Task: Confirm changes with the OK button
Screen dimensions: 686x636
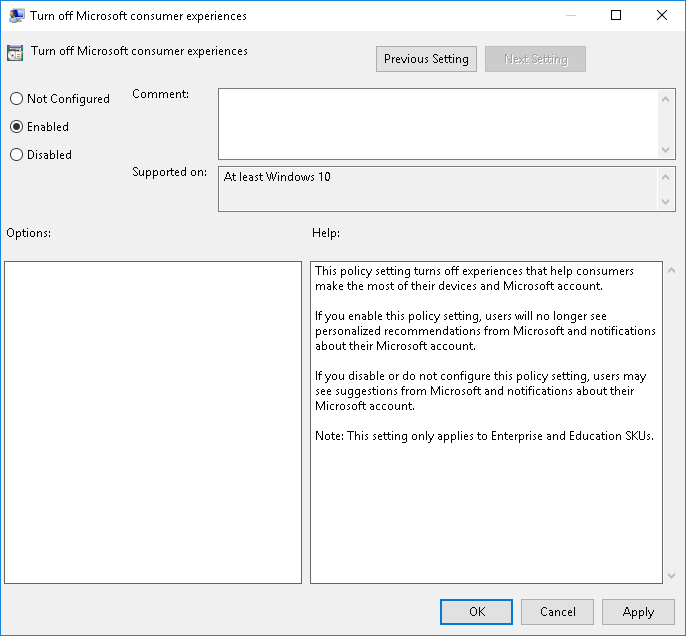Action: pyautogui.click(x=476, y=612)
